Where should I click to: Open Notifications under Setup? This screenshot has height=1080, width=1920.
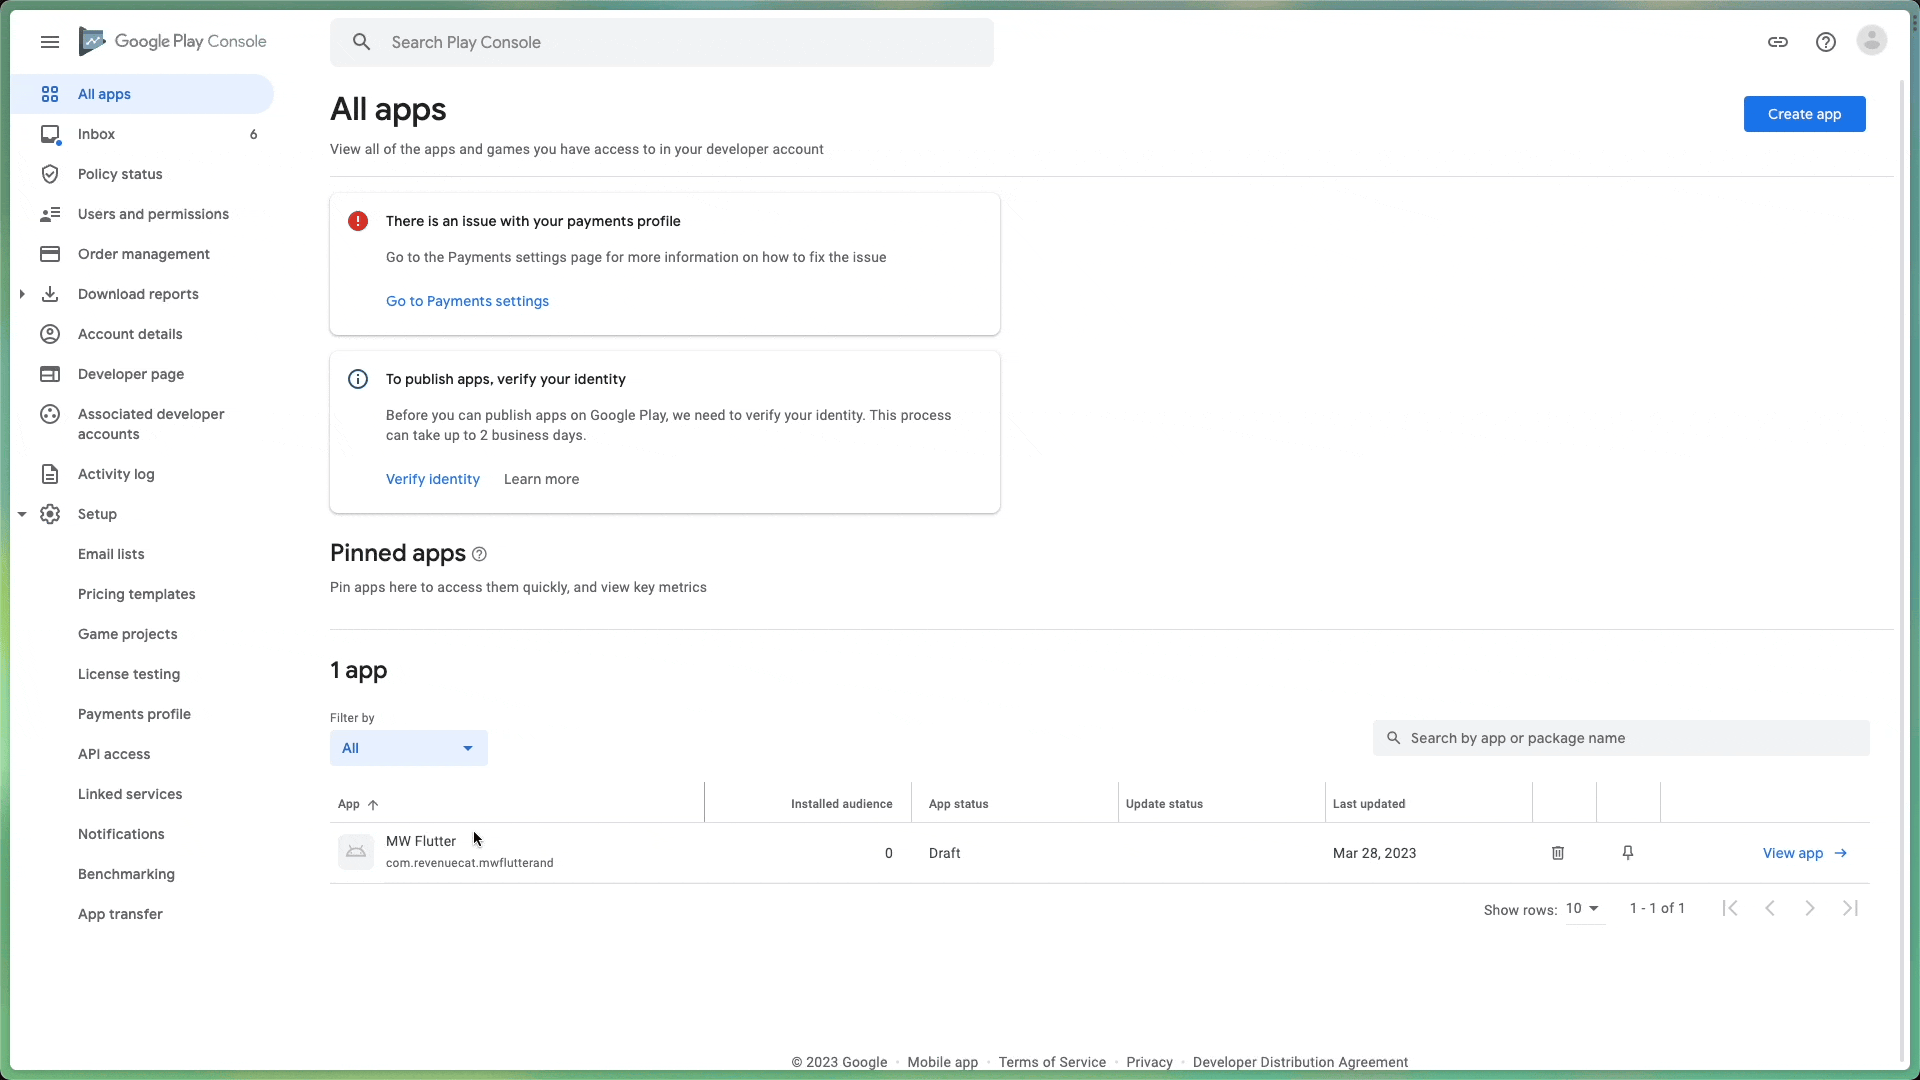coord(121,834)
